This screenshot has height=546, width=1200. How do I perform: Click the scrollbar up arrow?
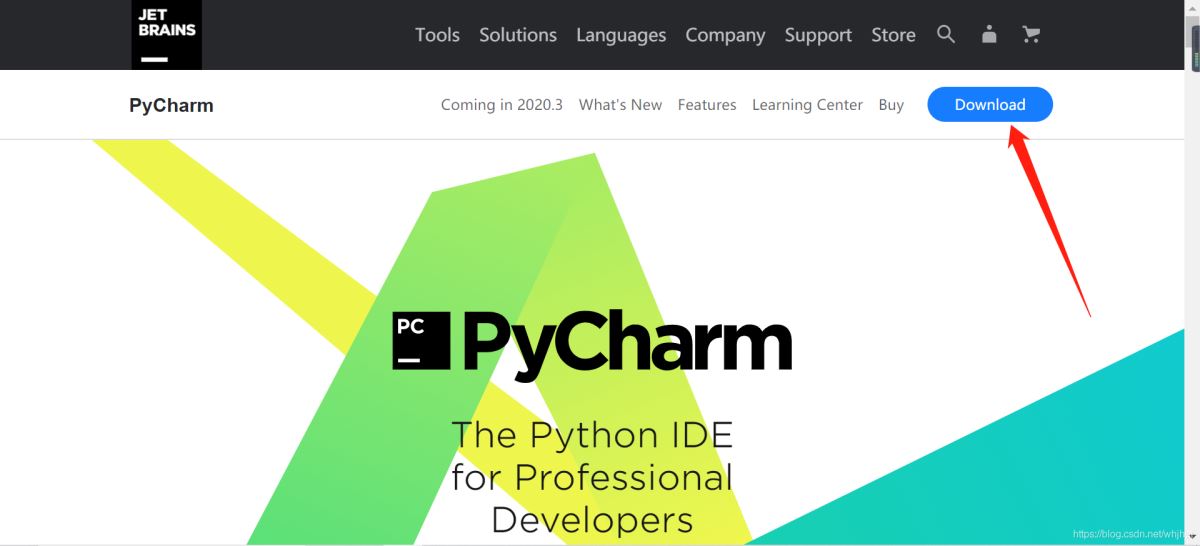point(1192,7)
